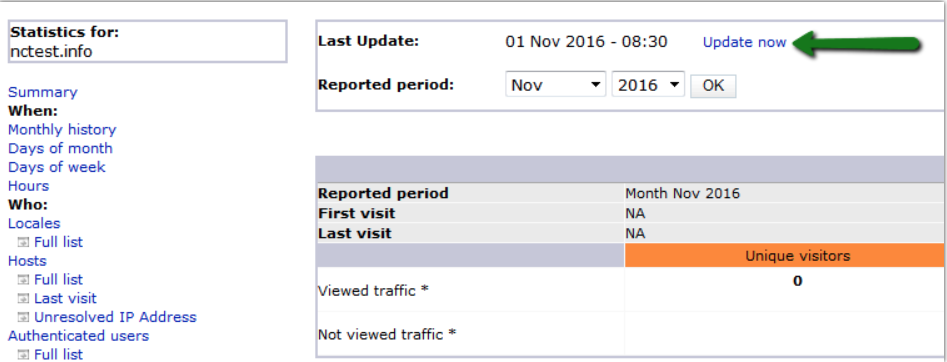Open the month dropdown showing Nov
This screenshot has width=947, height=362.
tap(556, 85)
